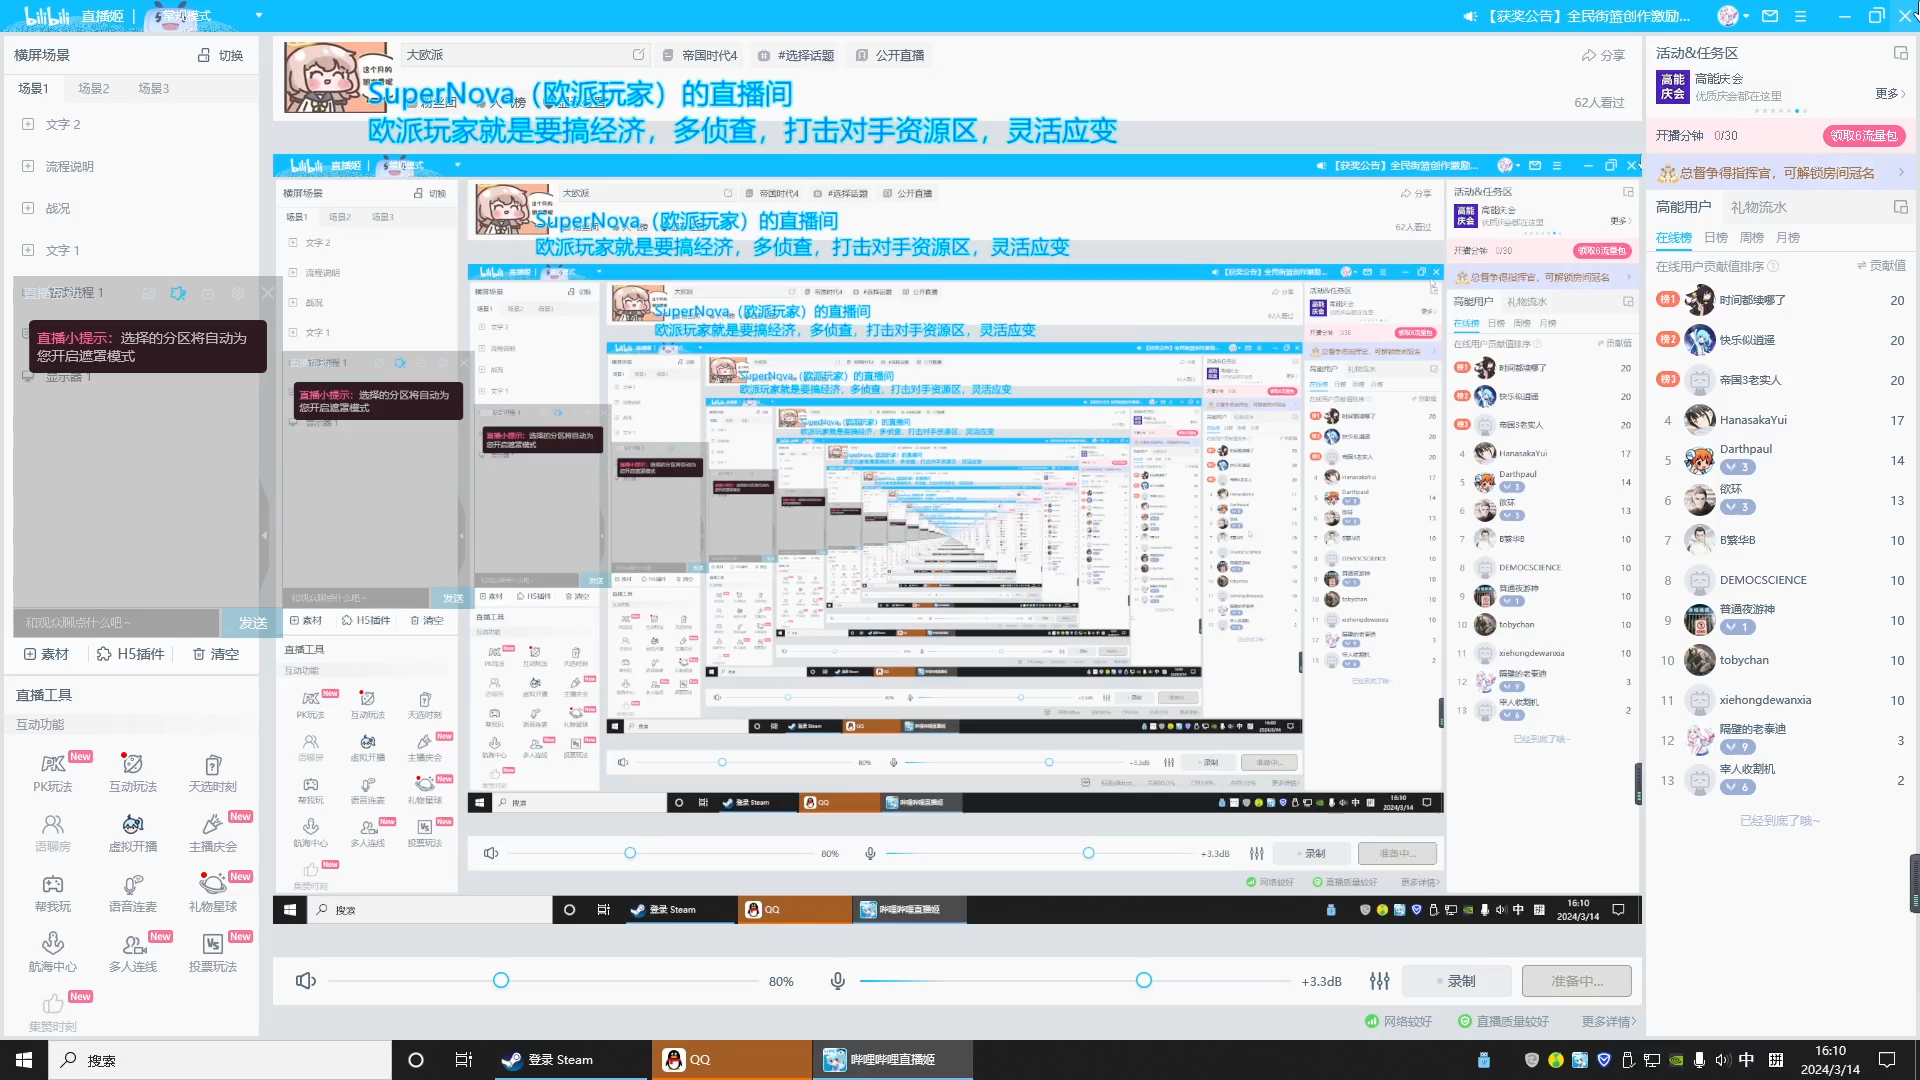1920x1080 pixels.
Task: Open the 主播庆会 tool
Action: tap(213, 833)
